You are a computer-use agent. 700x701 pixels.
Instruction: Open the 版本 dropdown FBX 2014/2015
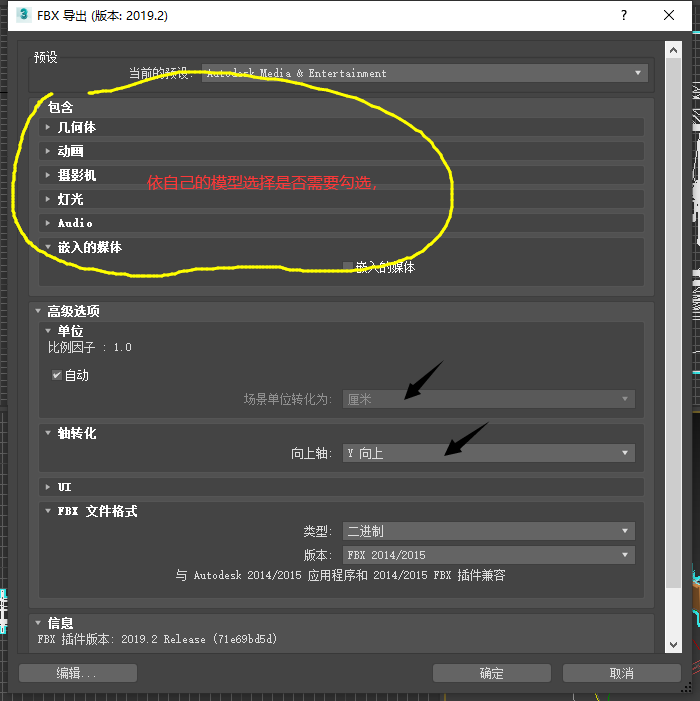tap(489, 555)
